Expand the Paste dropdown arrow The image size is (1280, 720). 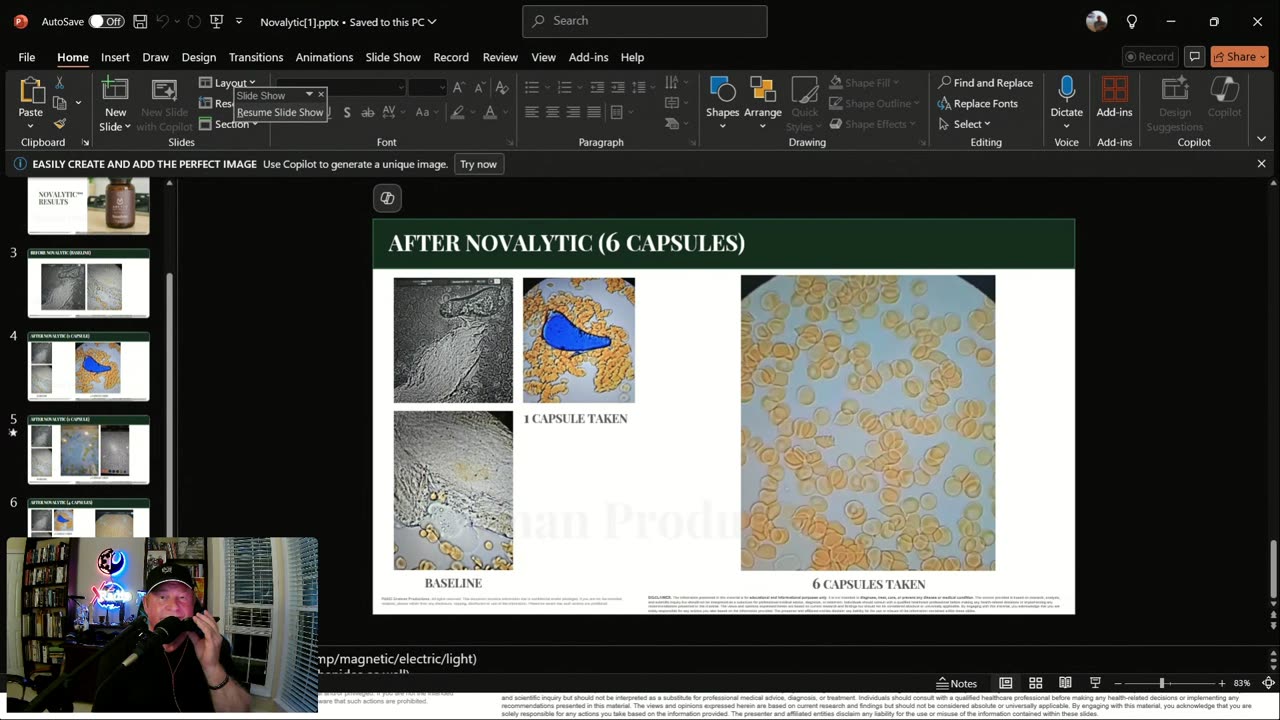(31, 126)
